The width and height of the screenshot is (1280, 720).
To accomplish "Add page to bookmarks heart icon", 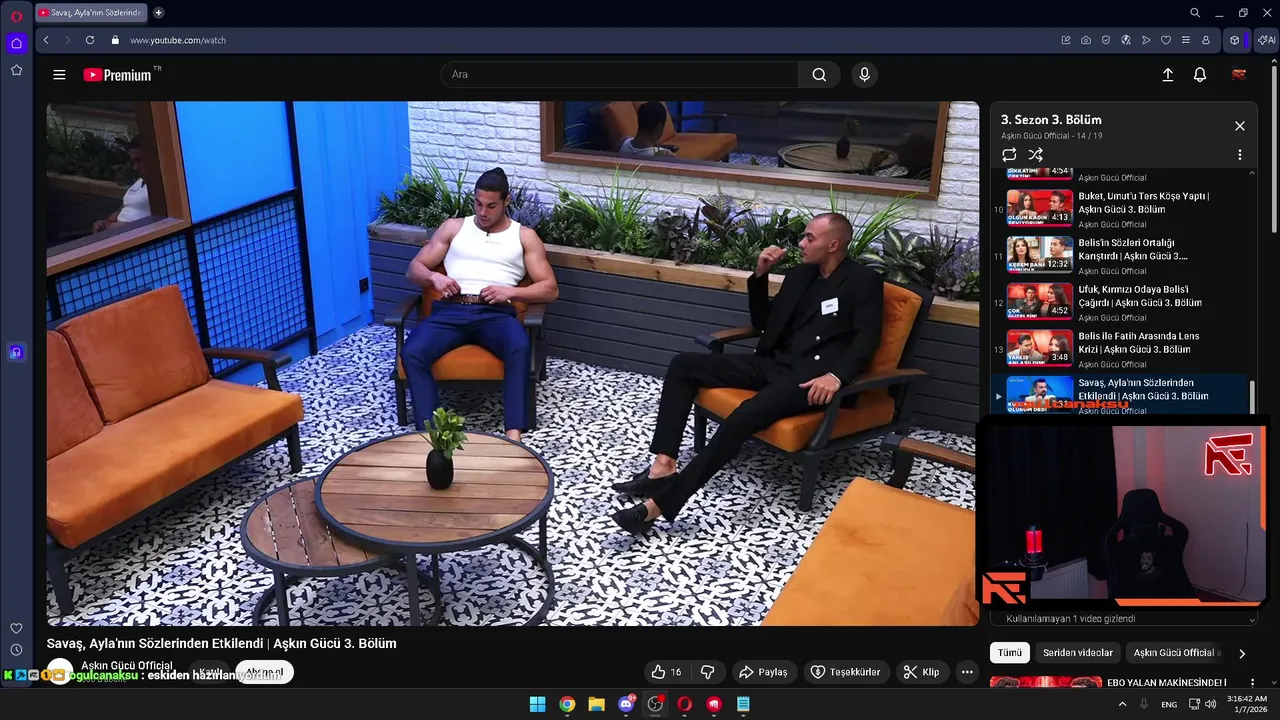I will coord(1166,40).
